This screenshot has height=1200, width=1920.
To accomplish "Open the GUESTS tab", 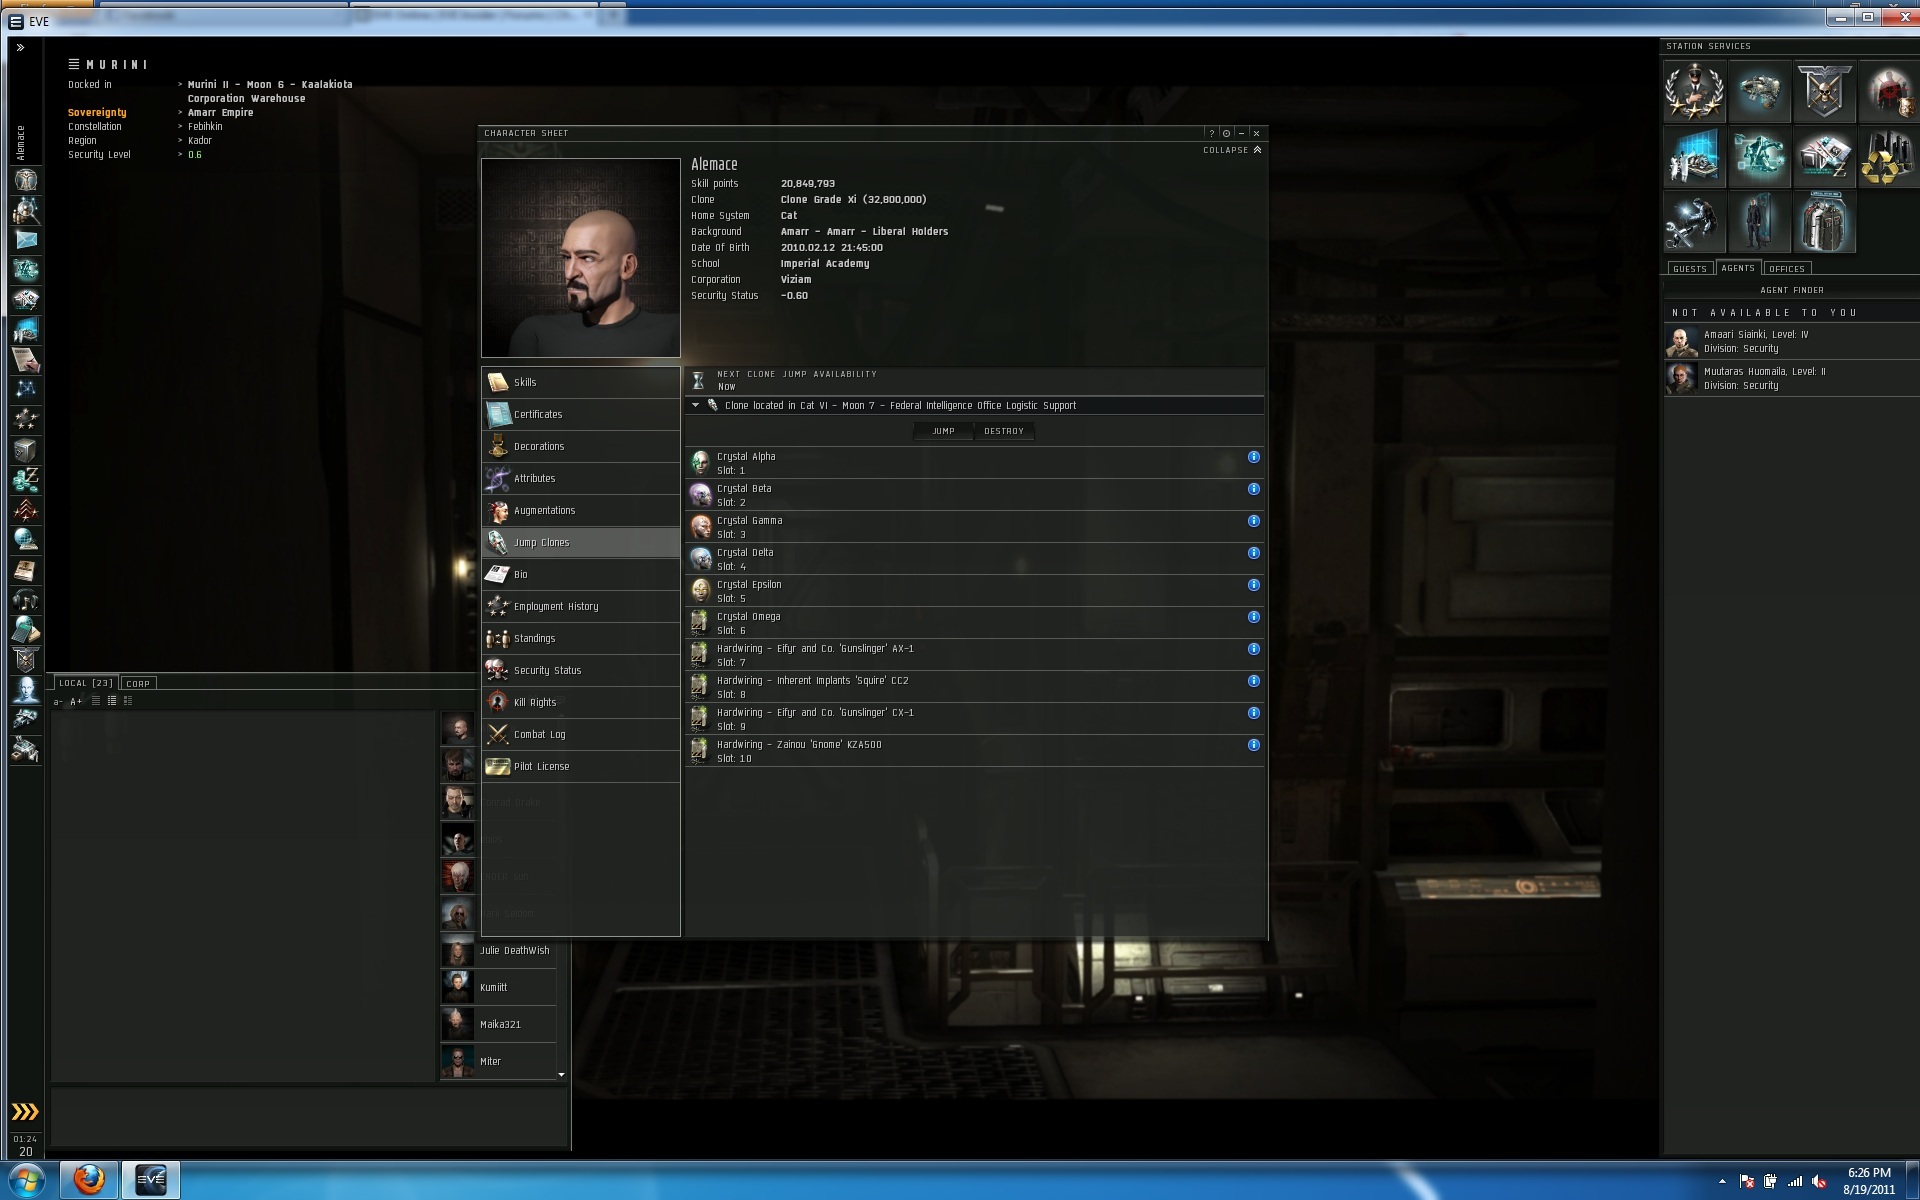I will (x=1689, y=269).
